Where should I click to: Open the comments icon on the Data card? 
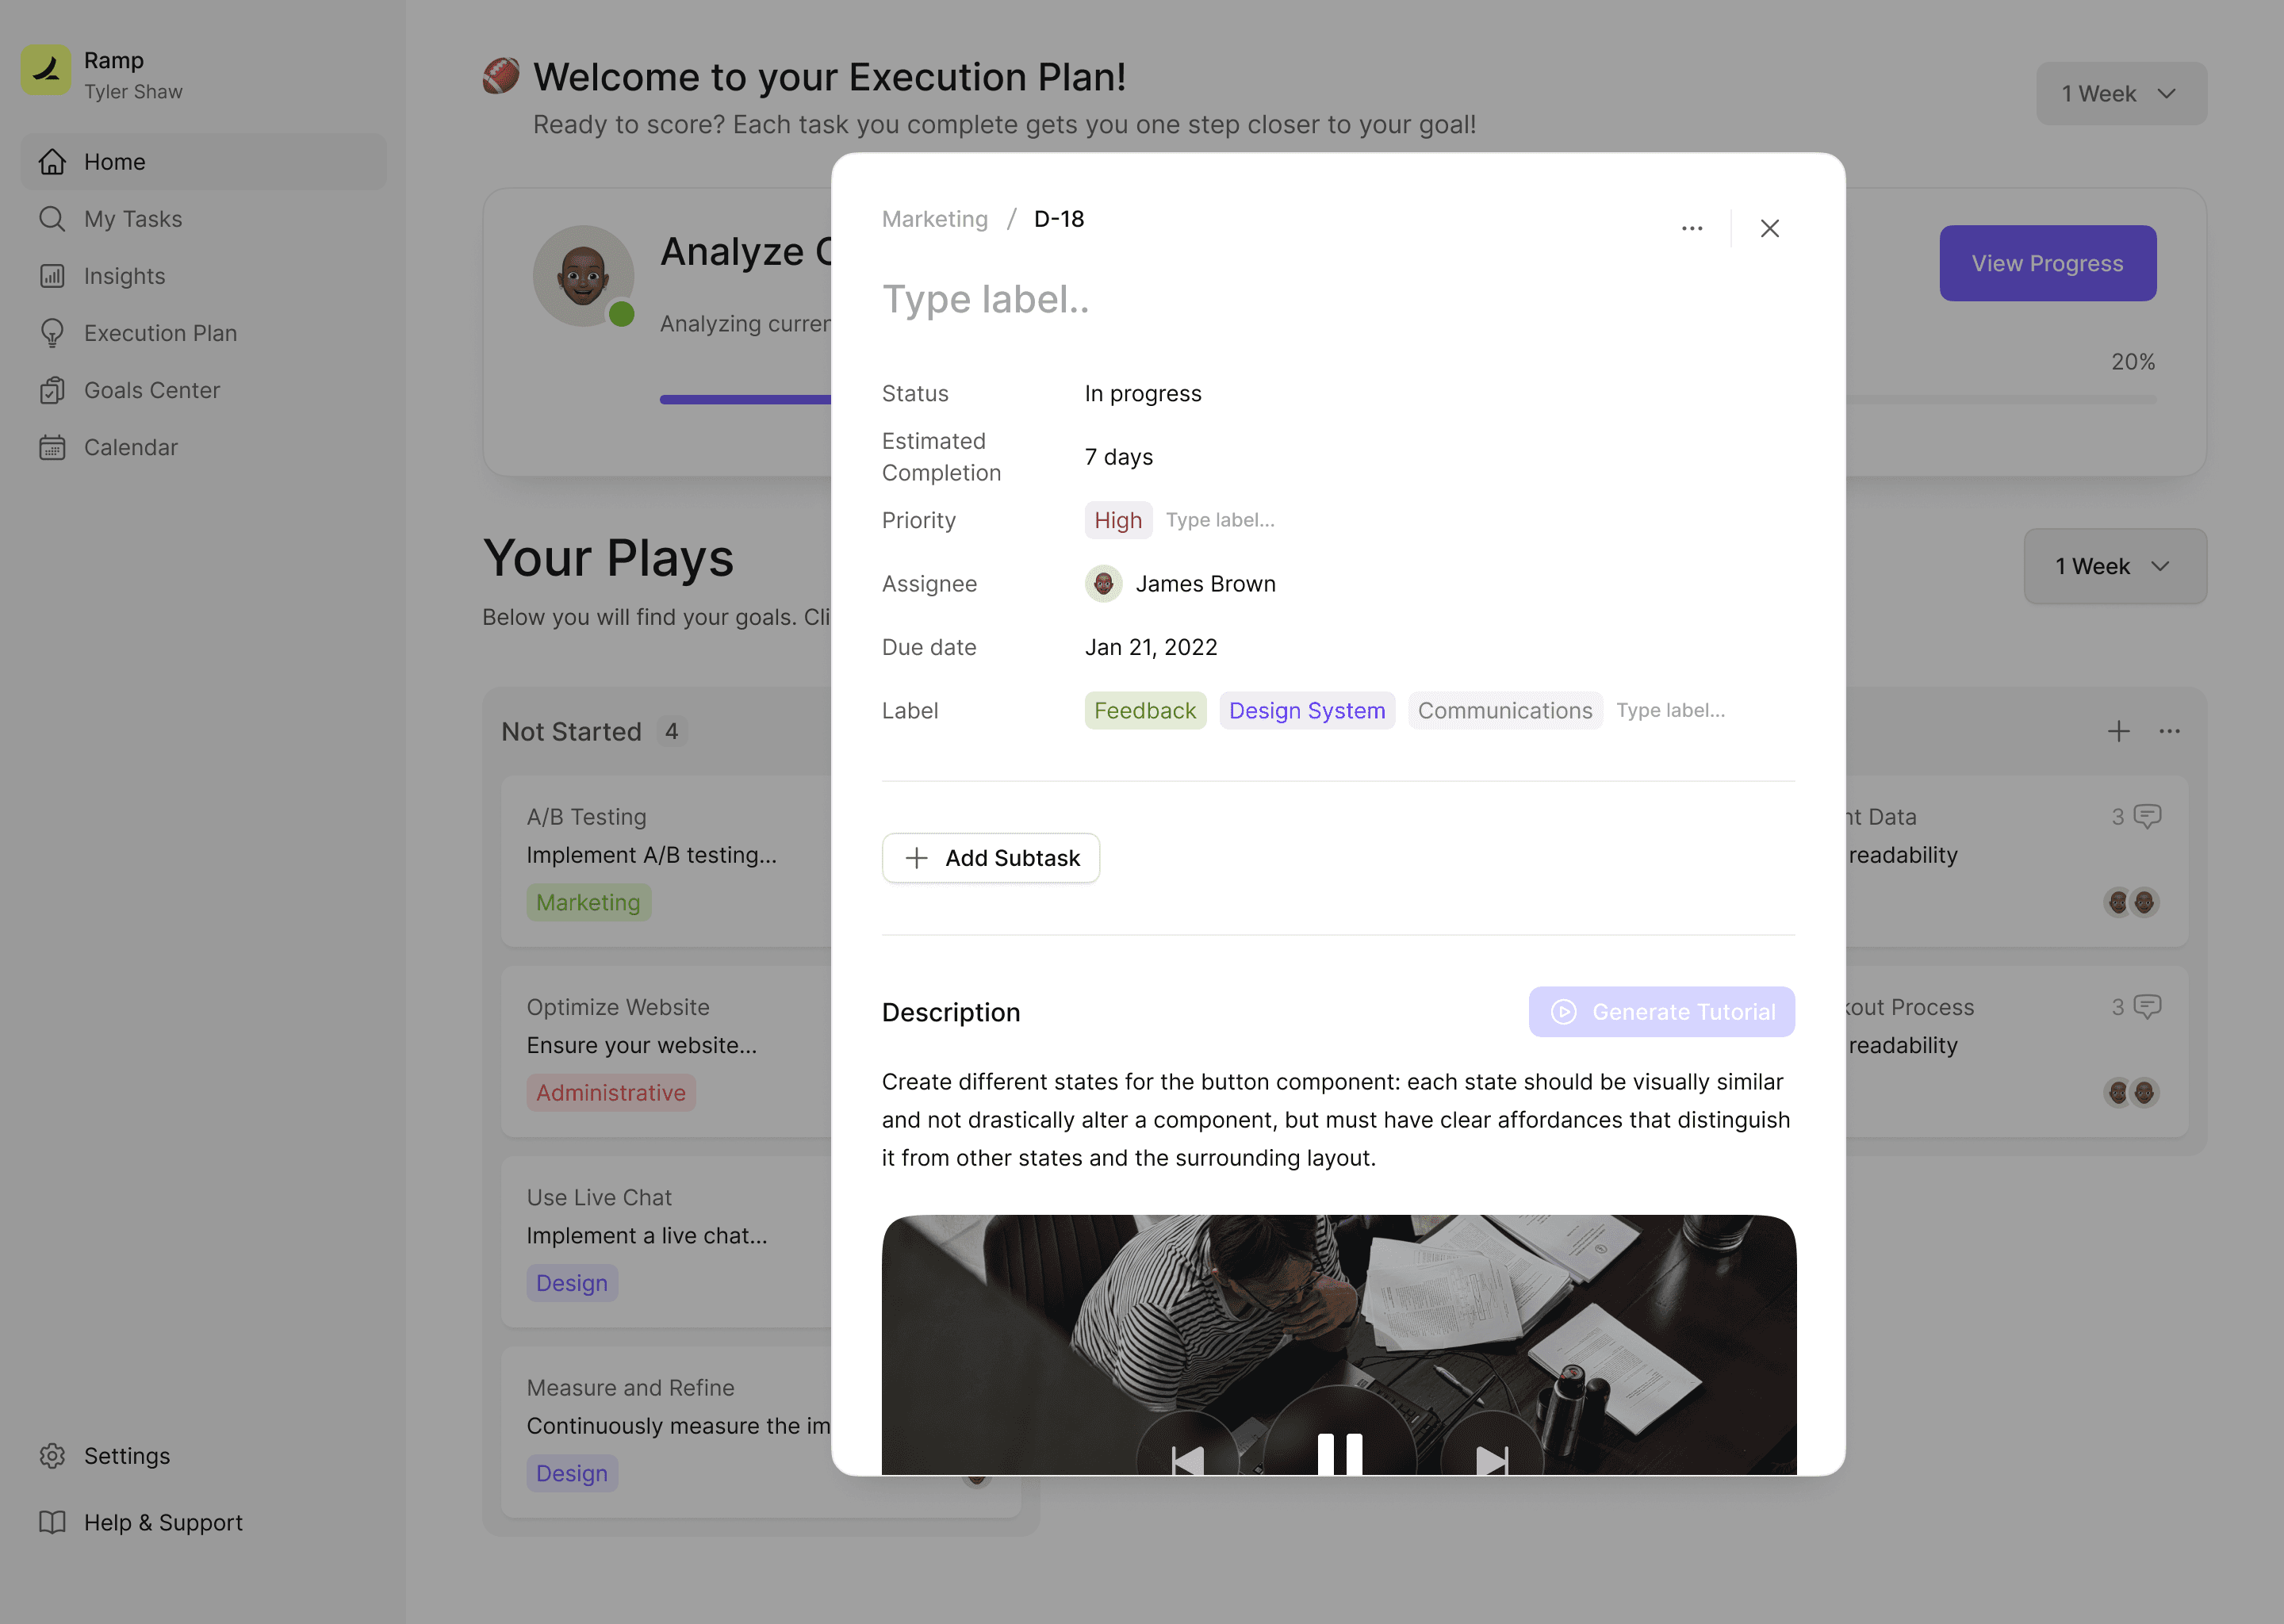2147,816
